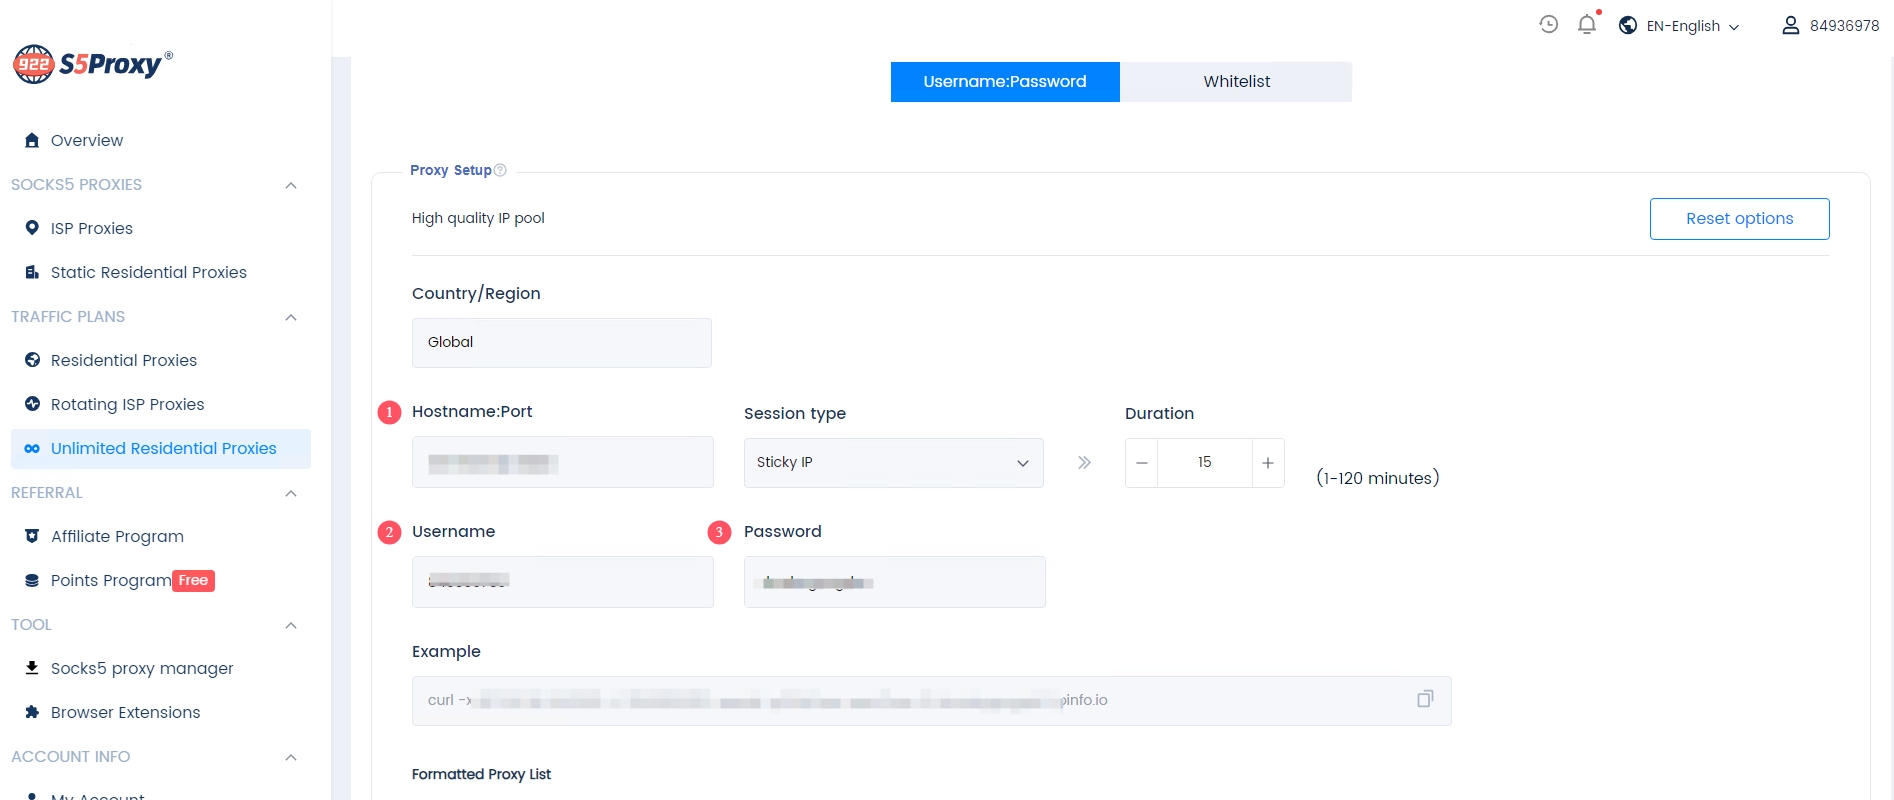Select the Username:Password tab
The height and width of the screenshot is (800, 1894).
click(x=1004, y=82)
